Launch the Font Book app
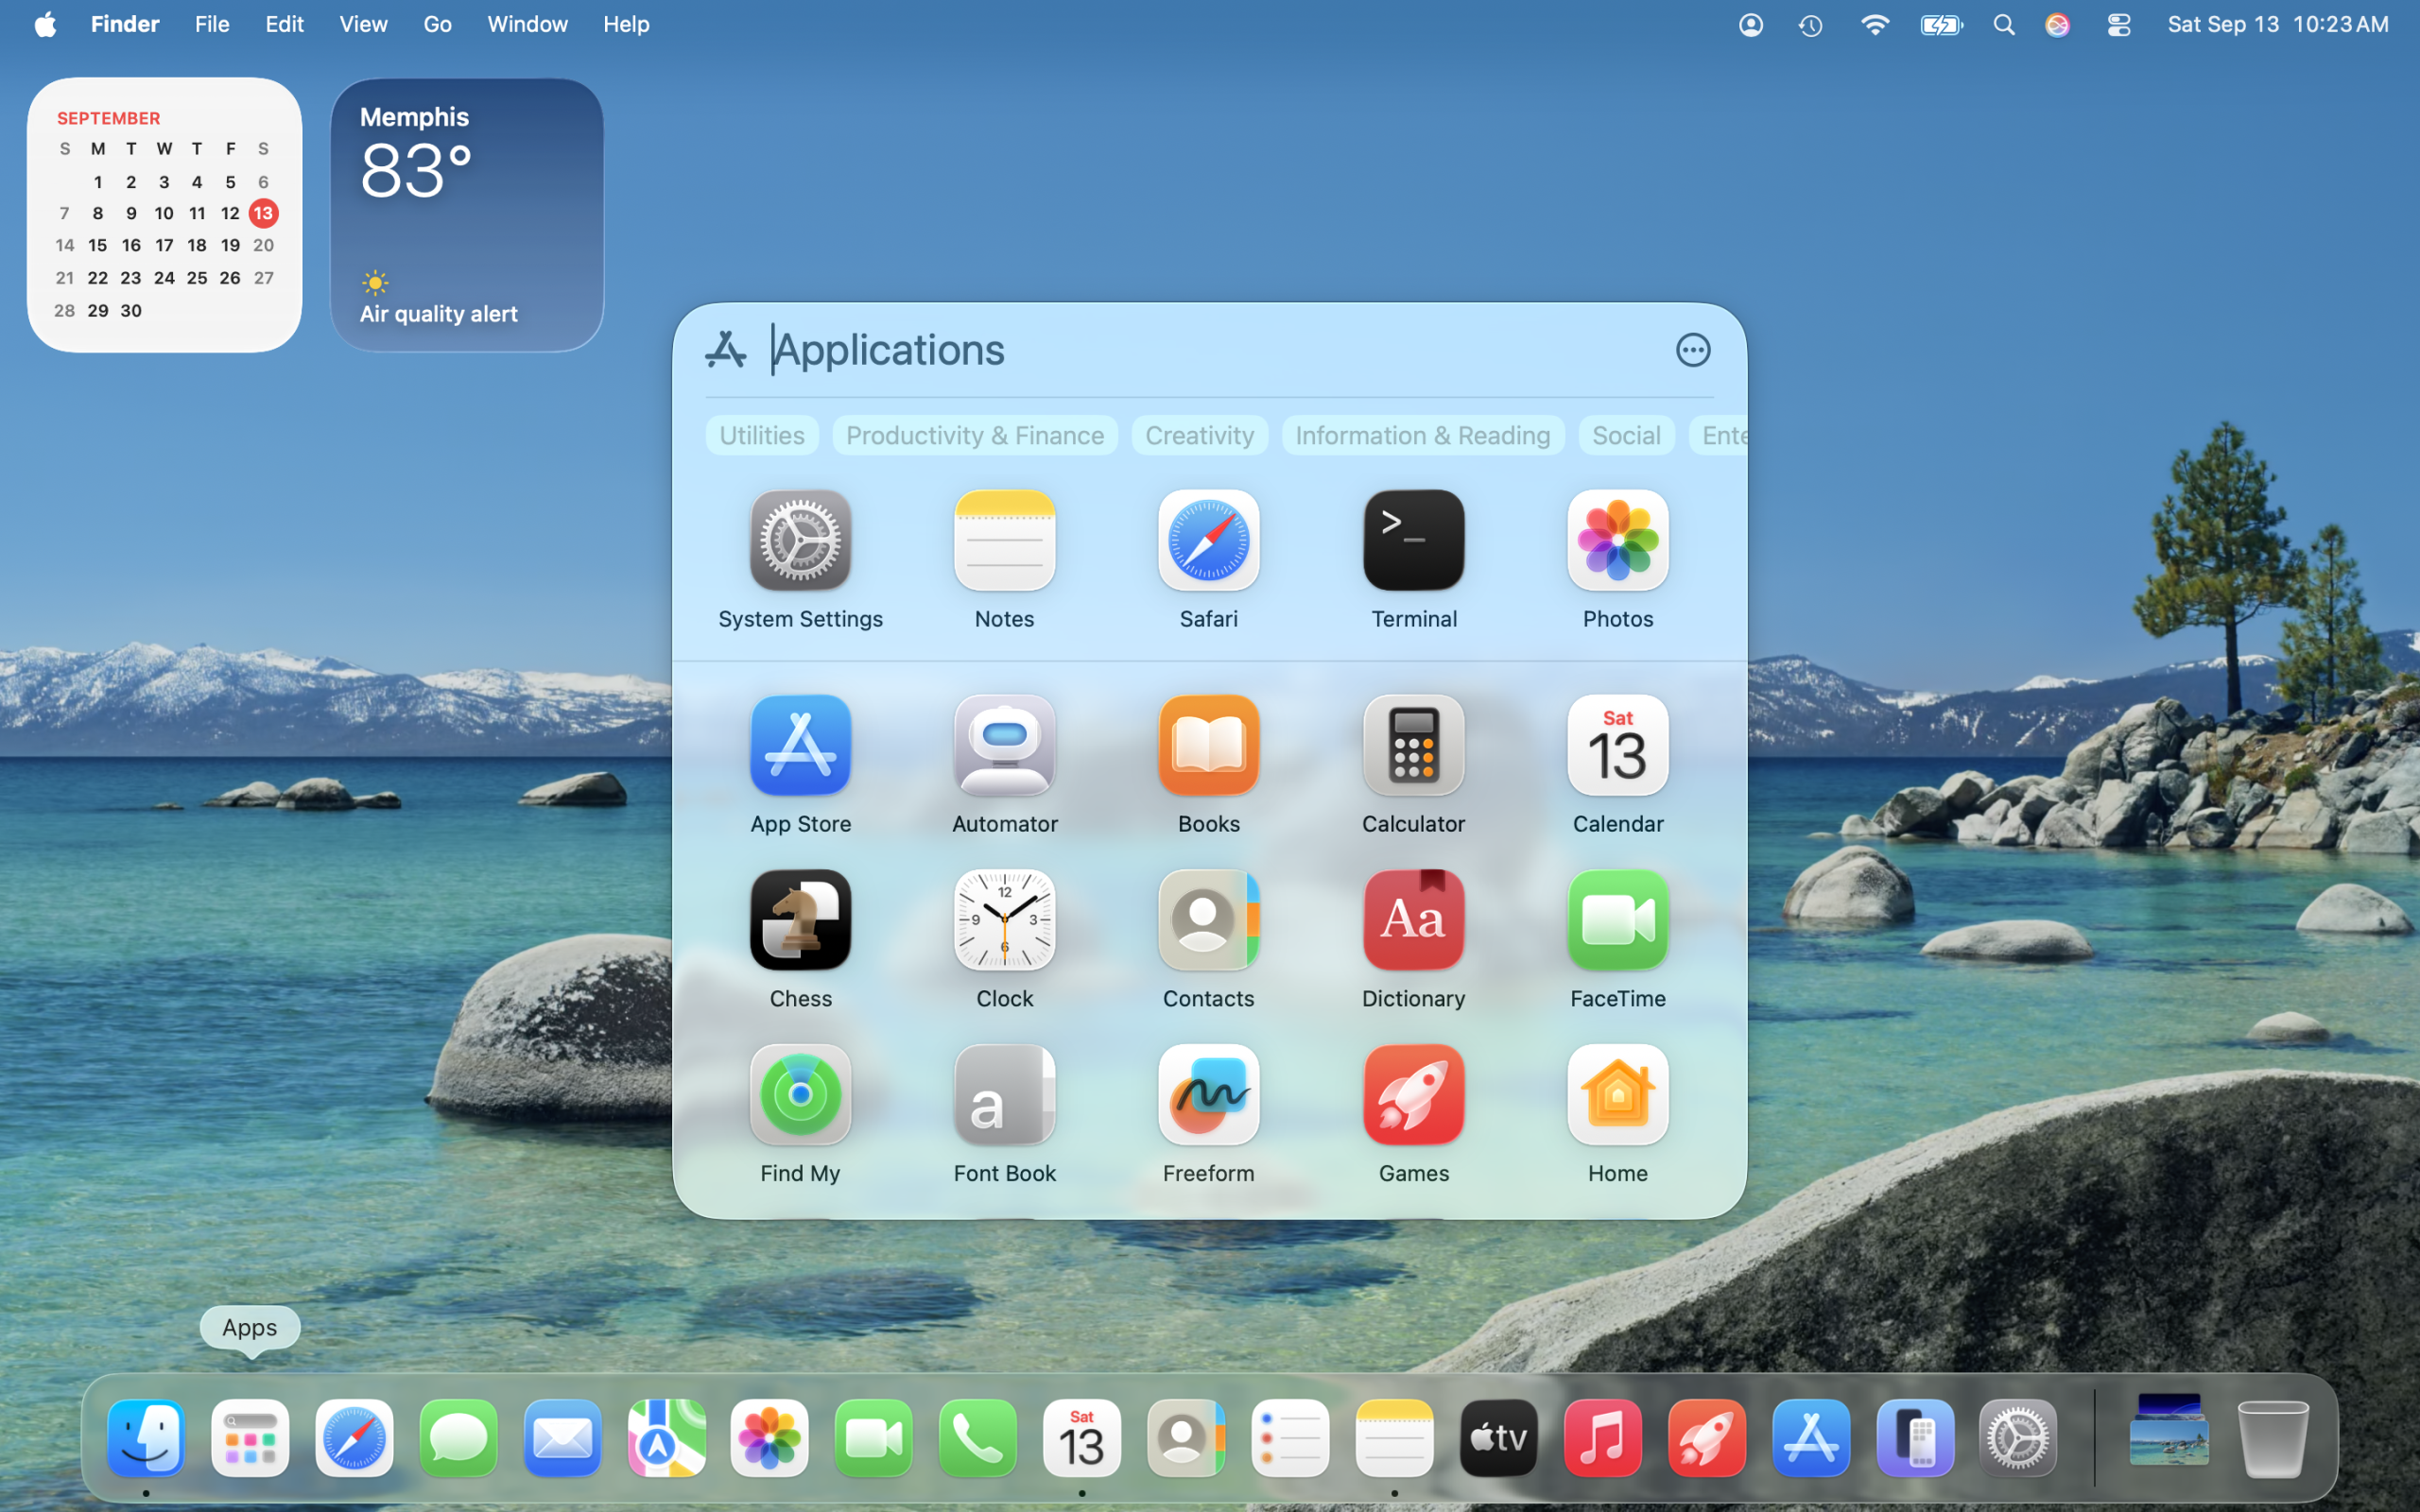The image size is (2420, 1512). pyautogui.click(x=1004, y=1096)
